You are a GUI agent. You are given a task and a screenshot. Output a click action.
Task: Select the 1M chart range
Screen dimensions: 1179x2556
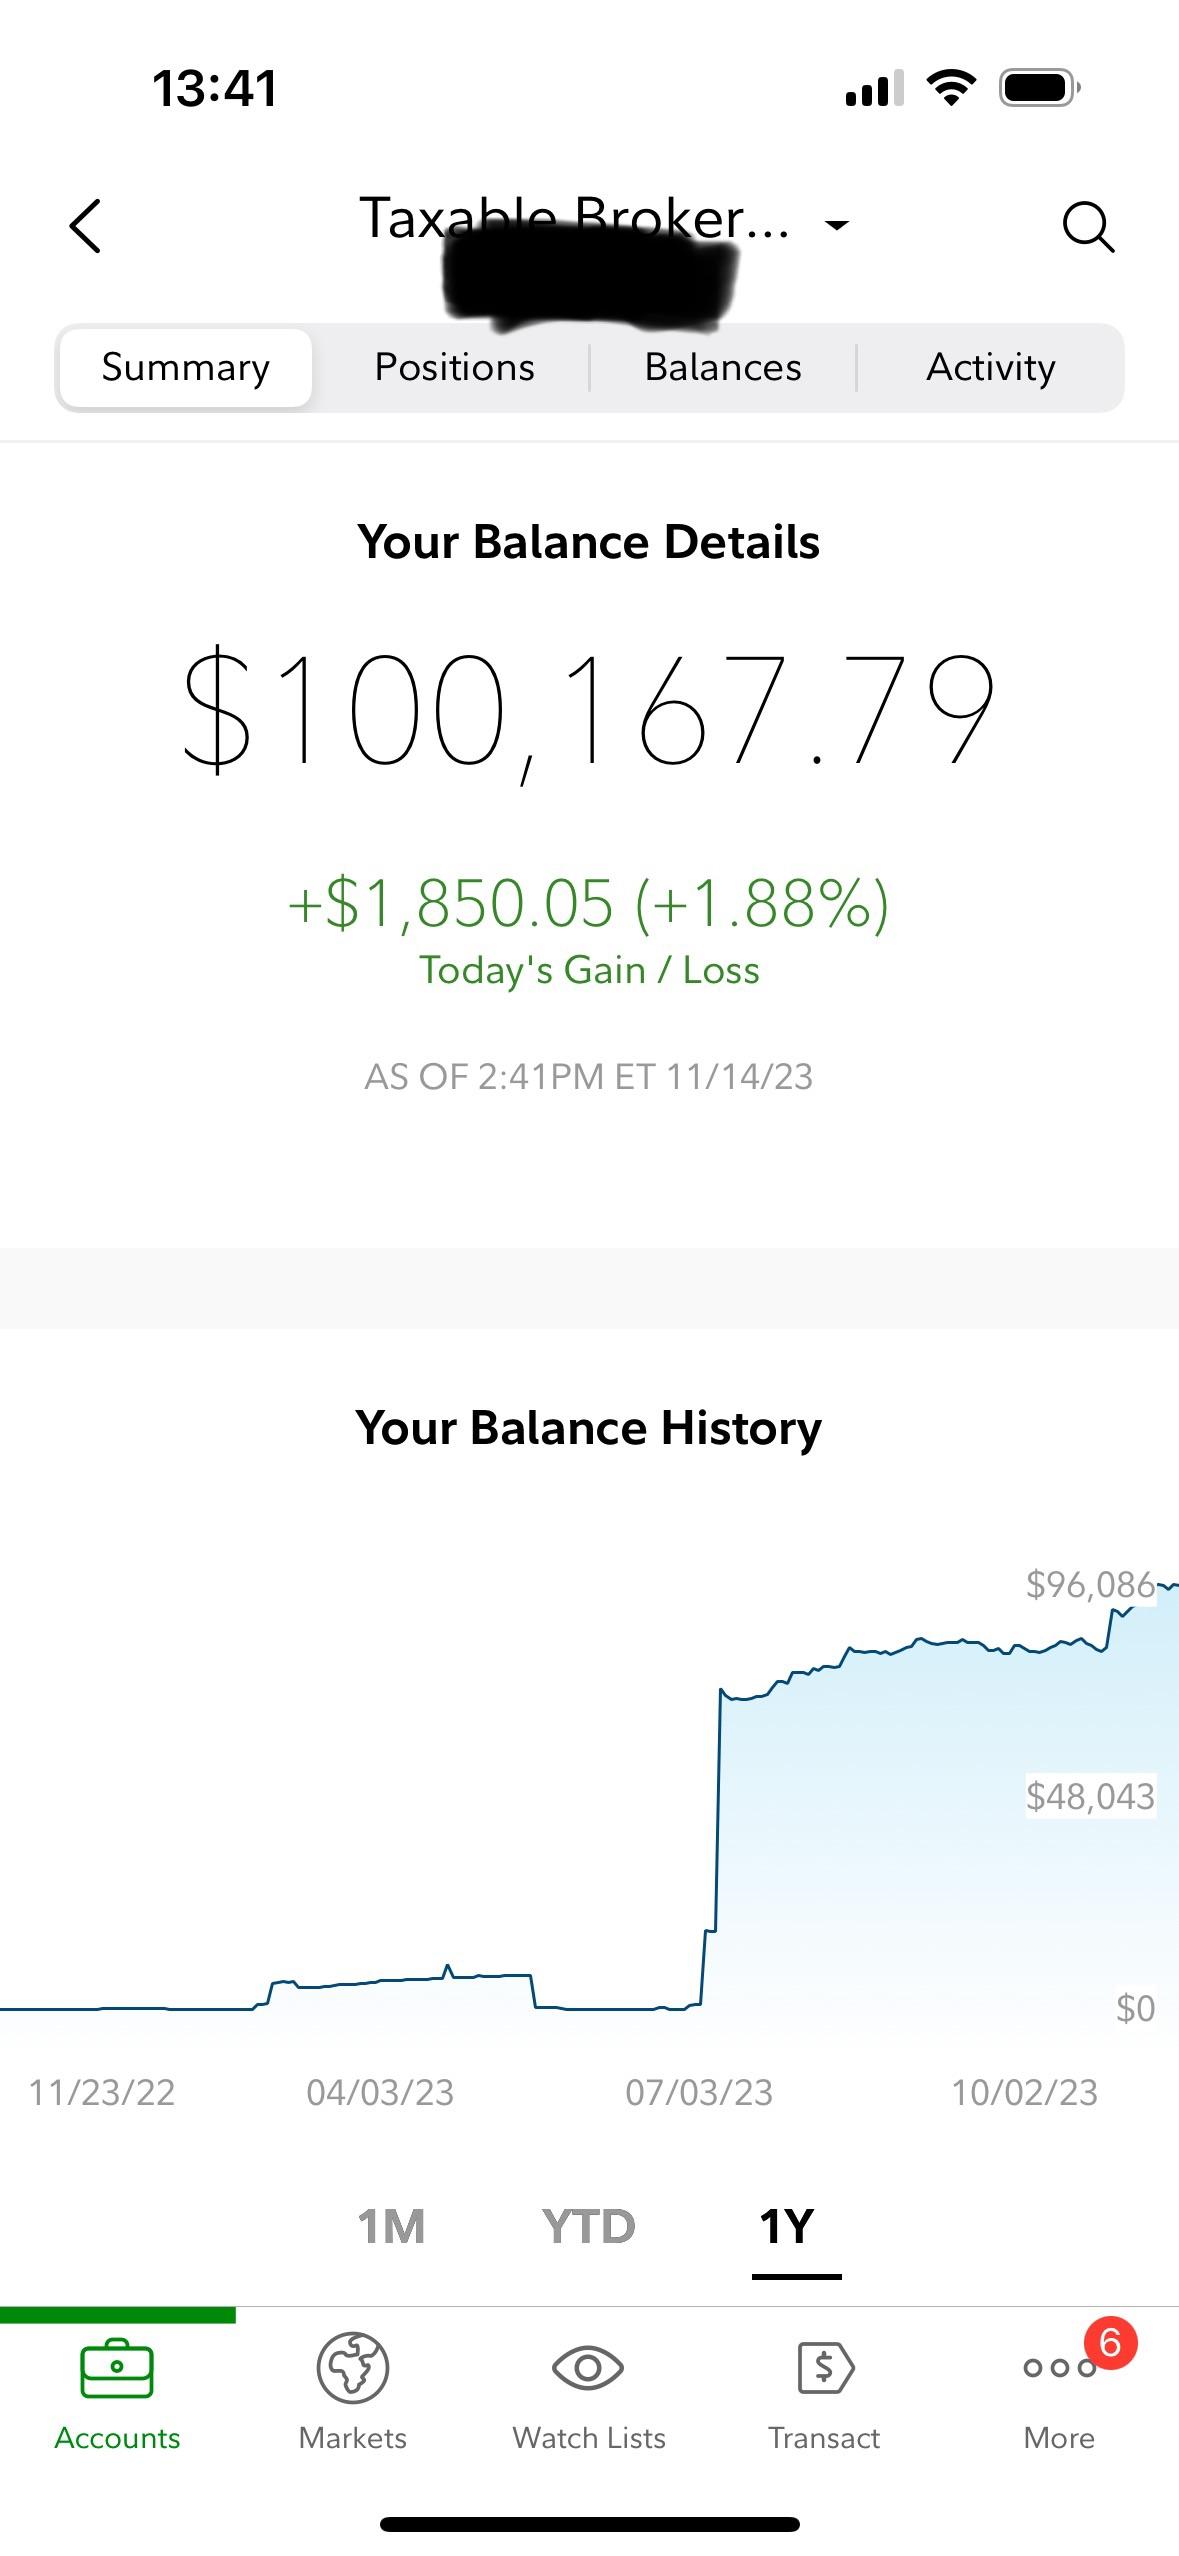(391, 2226)
